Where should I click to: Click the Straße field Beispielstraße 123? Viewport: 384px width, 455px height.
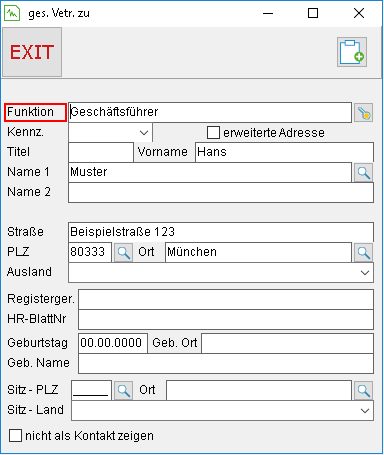(221, 232)
